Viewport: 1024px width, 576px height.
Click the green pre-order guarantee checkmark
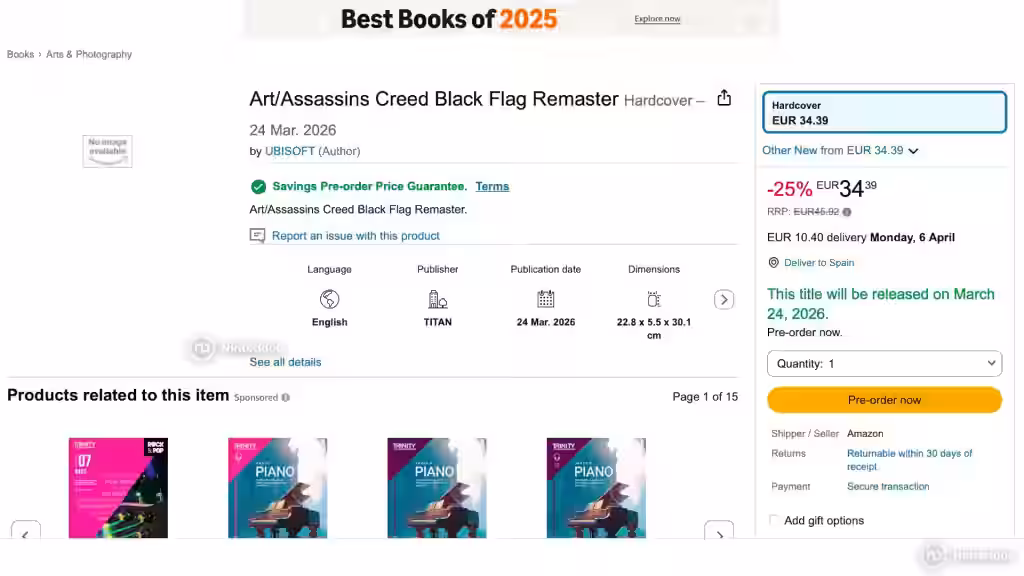(x=258, y=186)
